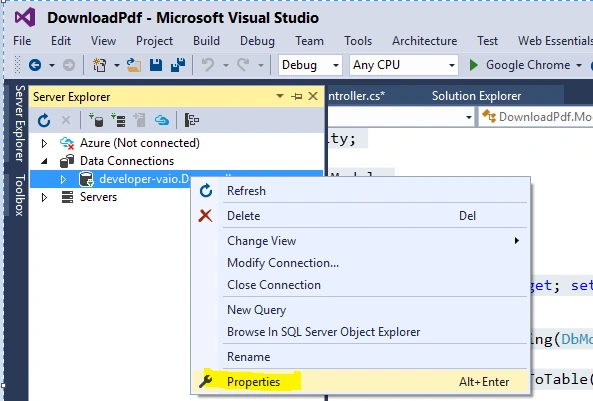The height and width of the screenshot is (401, 593).
Task: Collapse the Data Connections node
Action: [44, 161]
